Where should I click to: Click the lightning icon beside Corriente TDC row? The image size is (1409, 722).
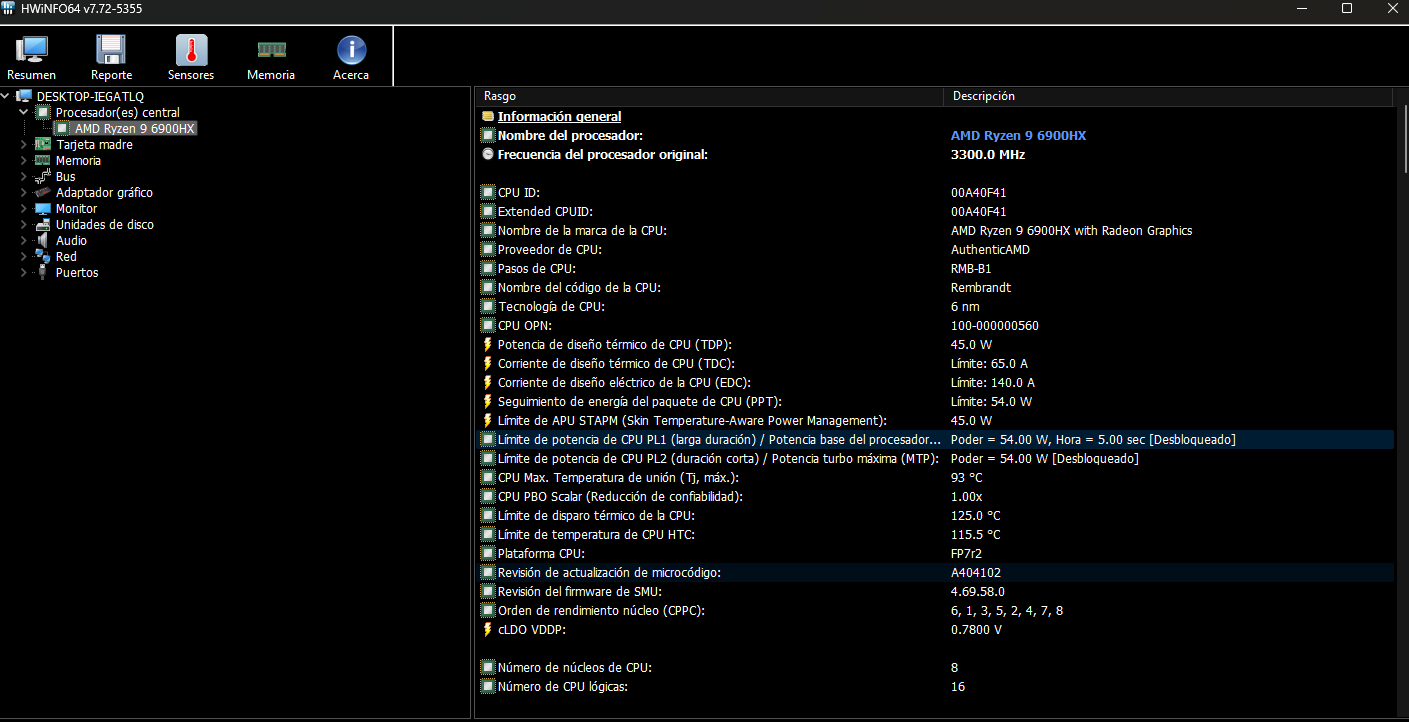click(x=488, y=363)
